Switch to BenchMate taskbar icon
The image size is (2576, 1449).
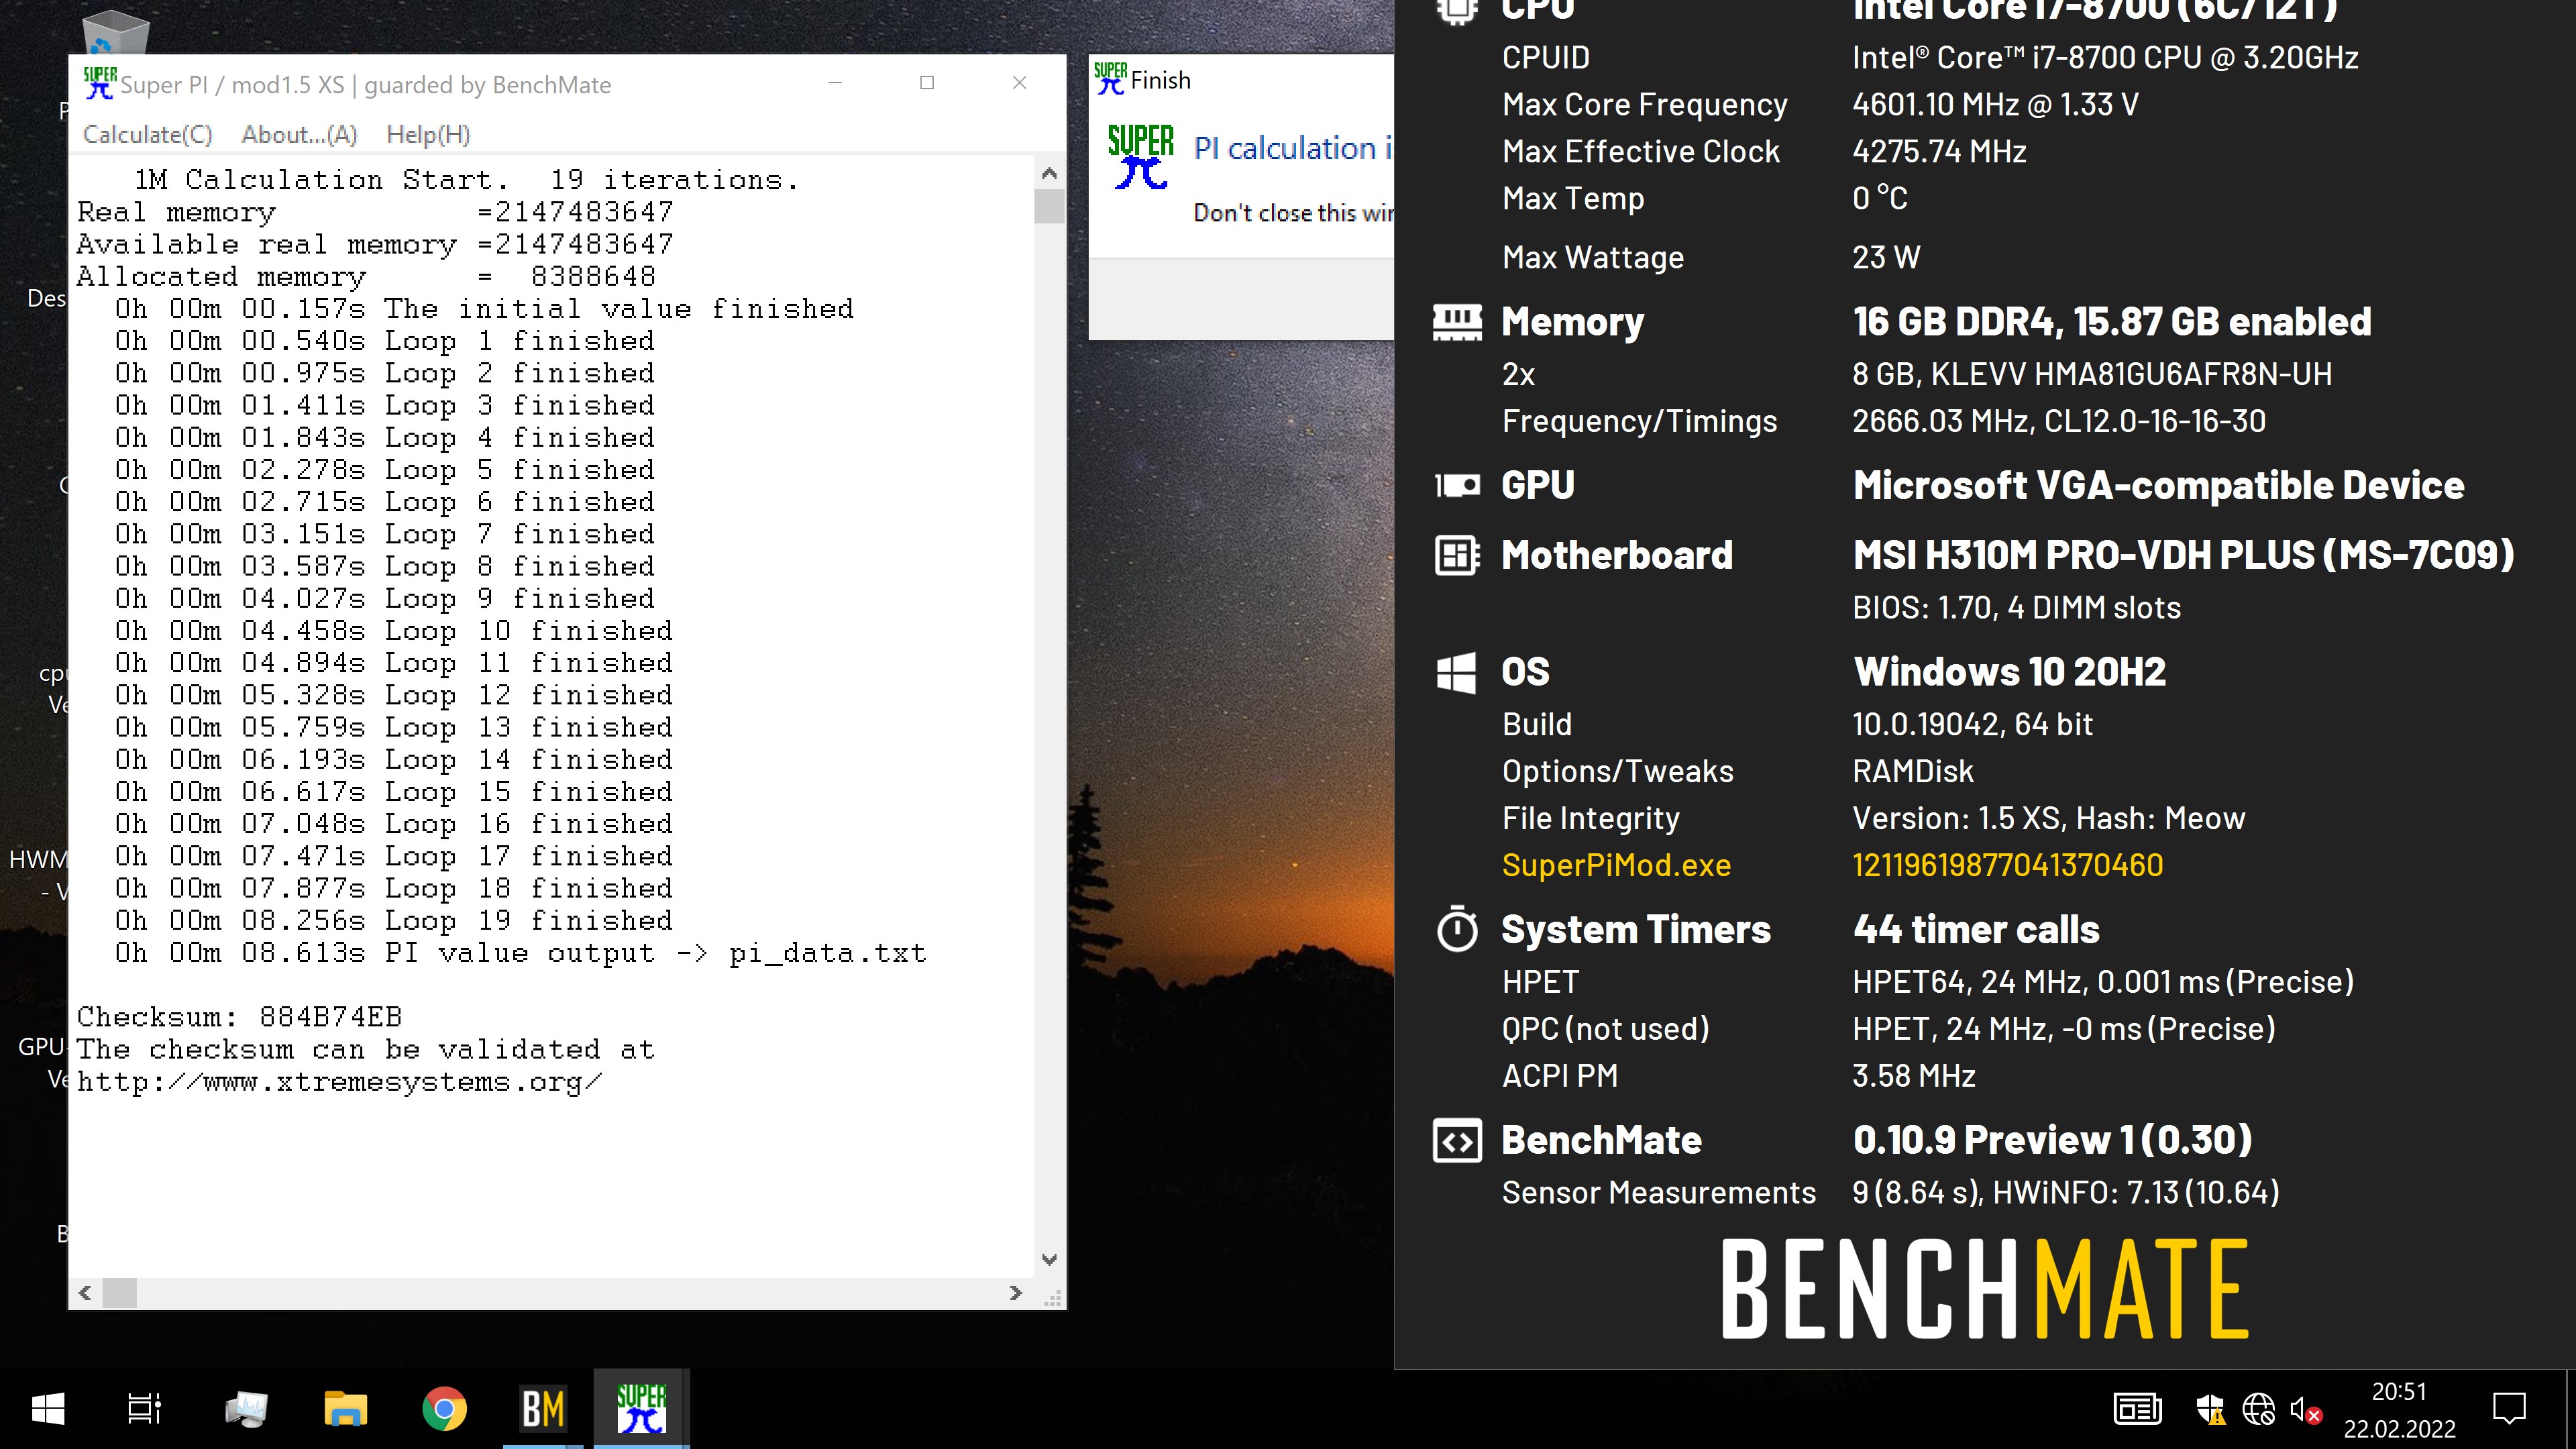click(543, 1409)
